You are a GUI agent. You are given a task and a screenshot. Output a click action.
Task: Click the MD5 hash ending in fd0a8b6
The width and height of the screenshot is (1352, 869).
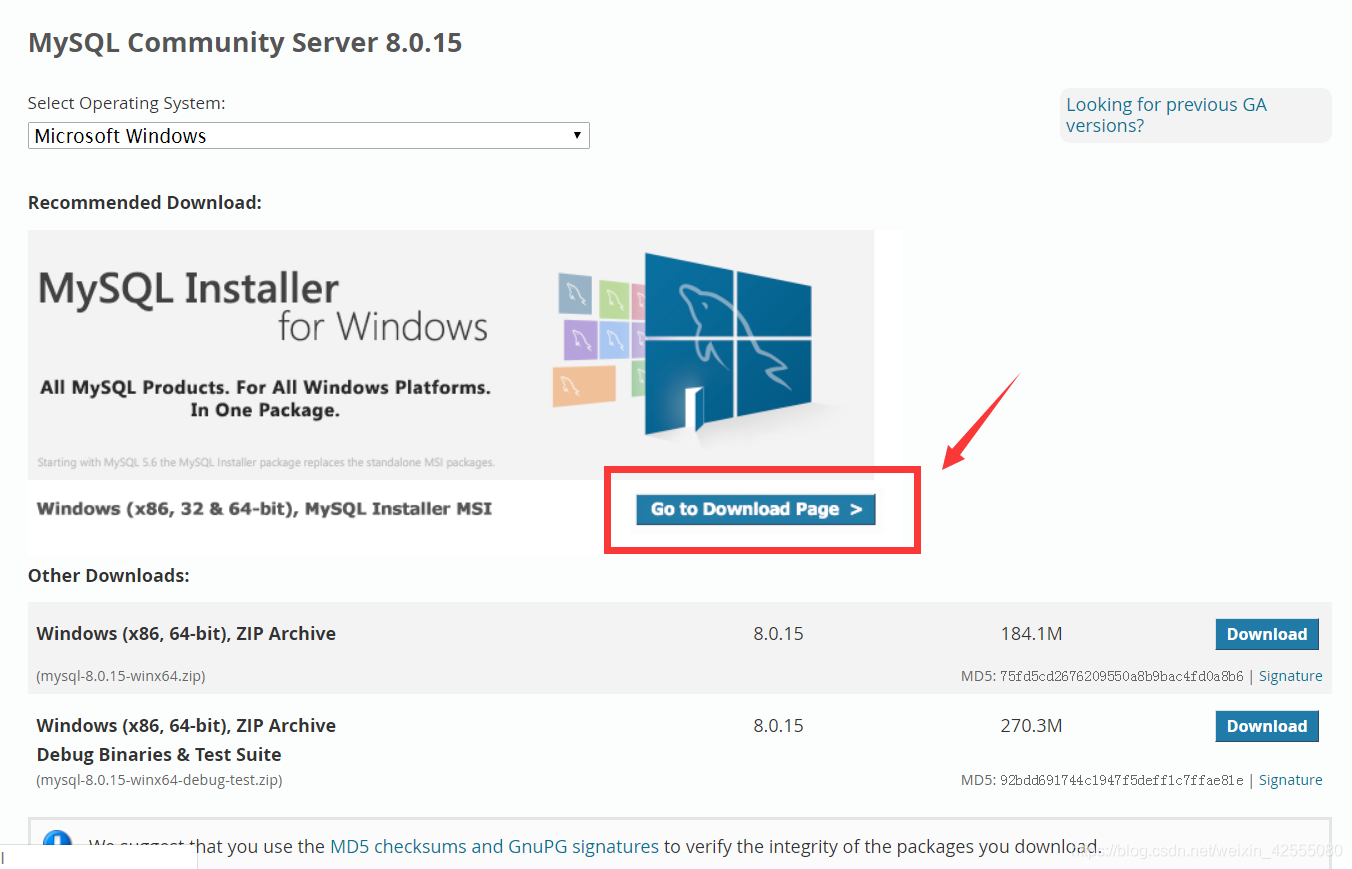(1122, 677)
